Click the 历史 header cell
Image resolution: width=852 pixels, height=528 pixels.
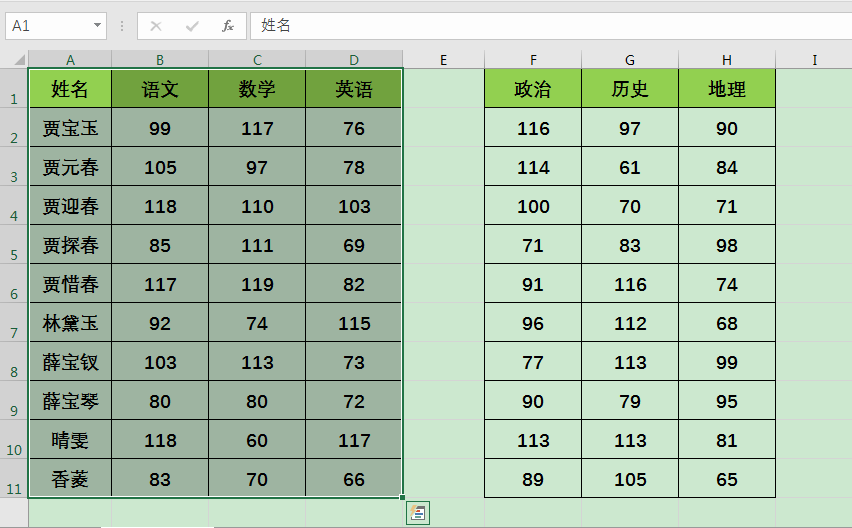[x=630, y=89]
